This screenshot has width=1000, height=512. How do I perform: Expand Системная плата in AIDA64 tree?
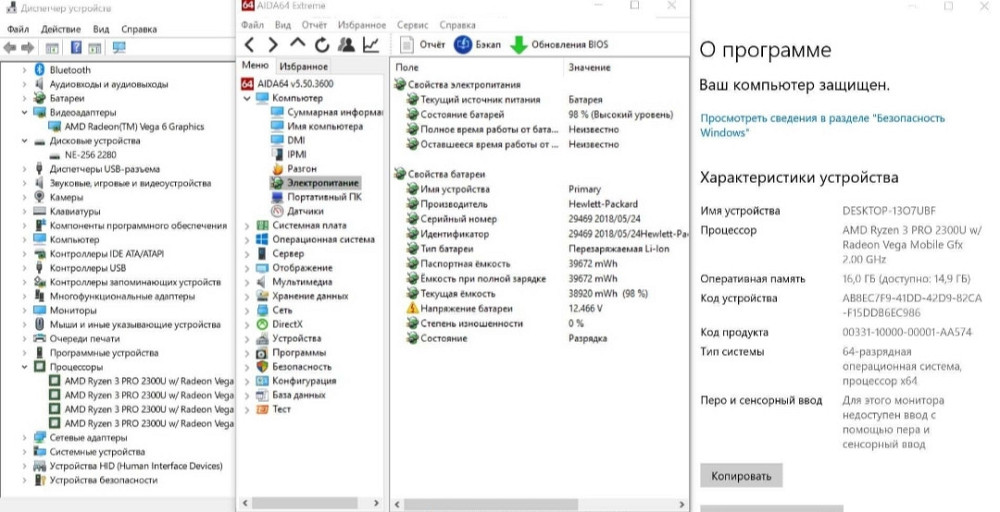(248, 226)
